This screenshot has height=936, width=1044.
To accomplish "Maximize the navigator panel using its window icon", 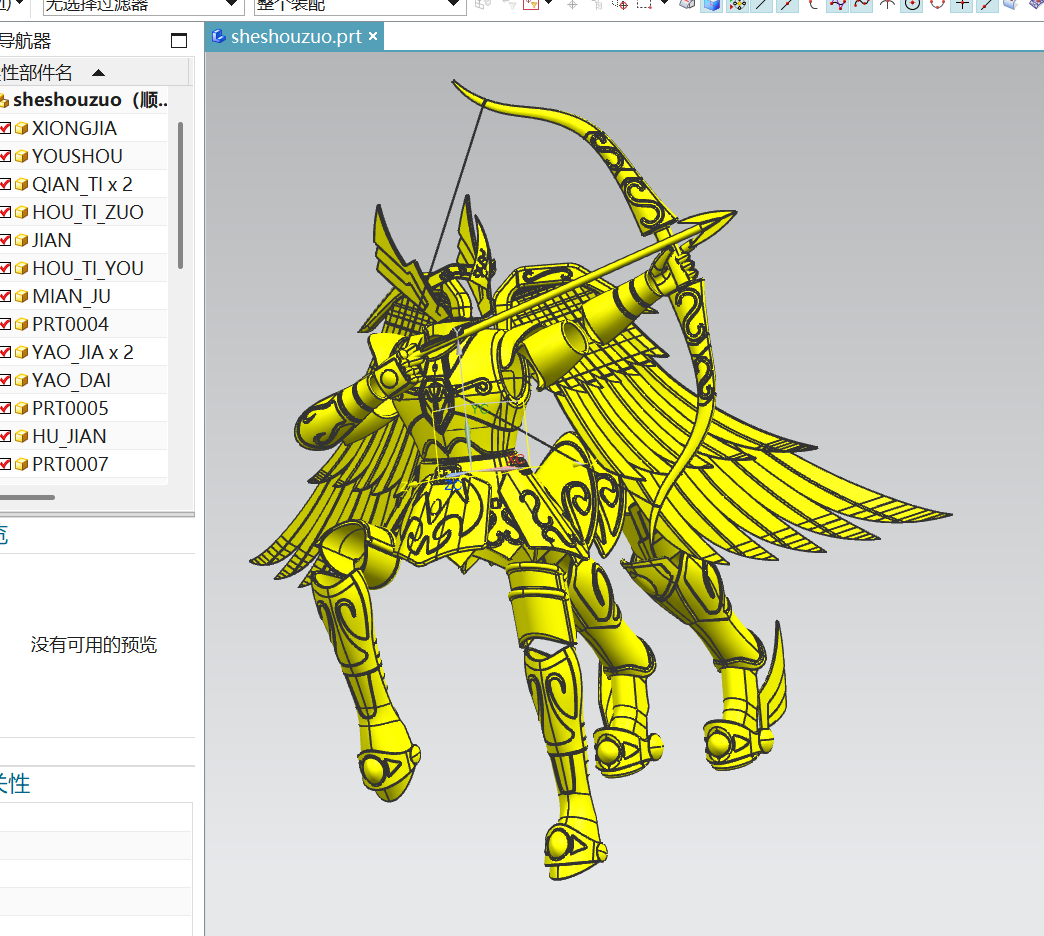I will pyautogui.click(x=179, y=41).
